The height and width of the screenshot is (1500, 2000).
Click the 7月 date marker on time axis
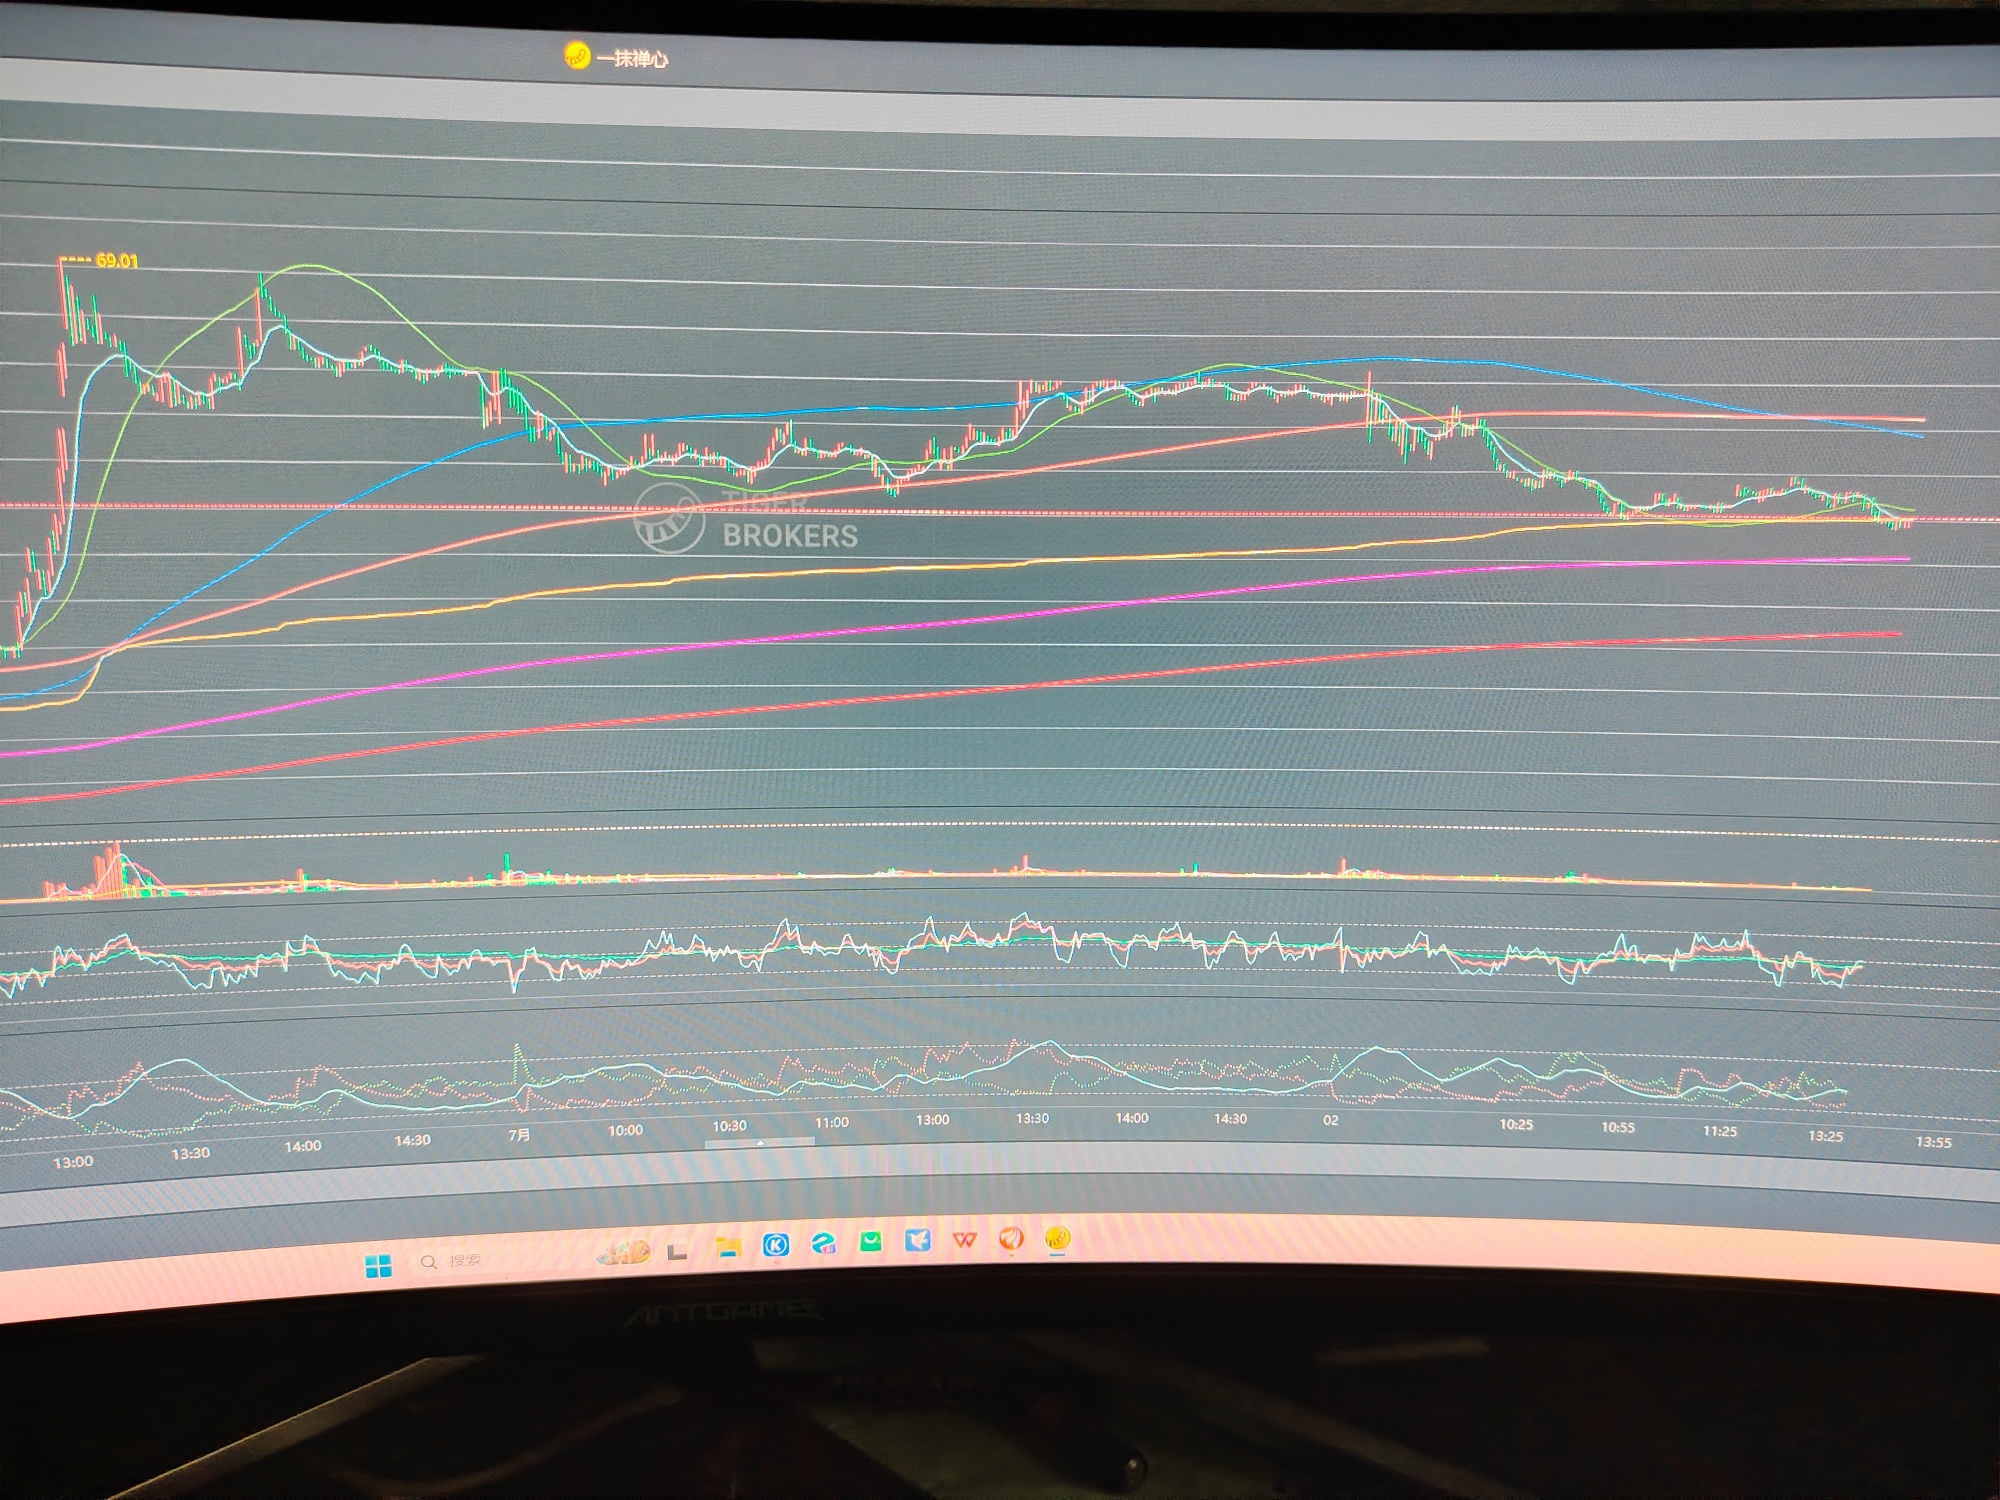520,1135
